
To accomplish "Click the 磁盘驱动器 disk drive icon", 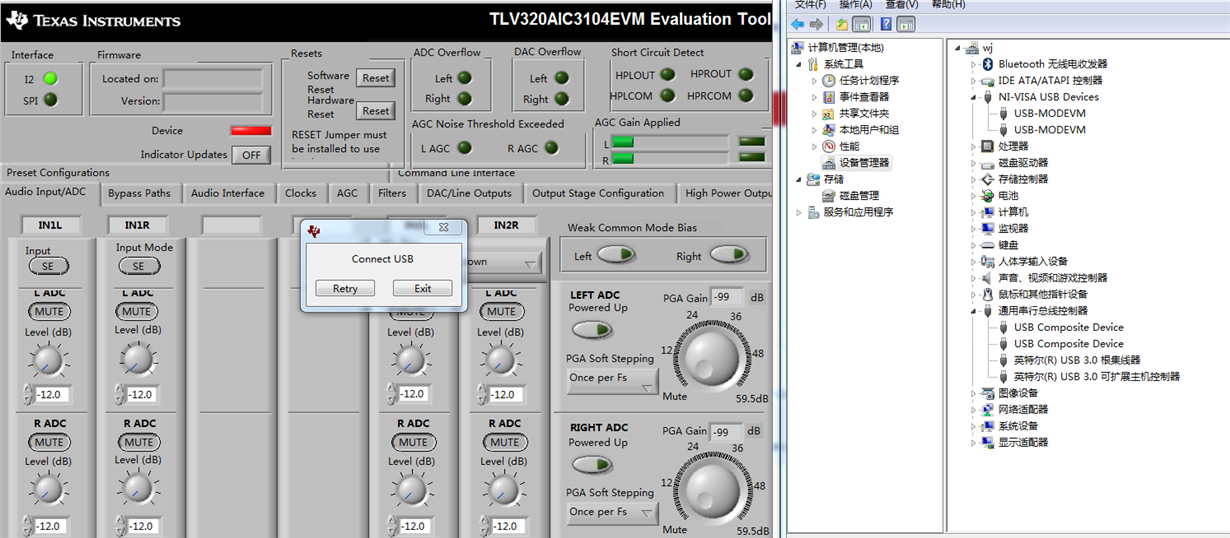I will tap(988, 163).
